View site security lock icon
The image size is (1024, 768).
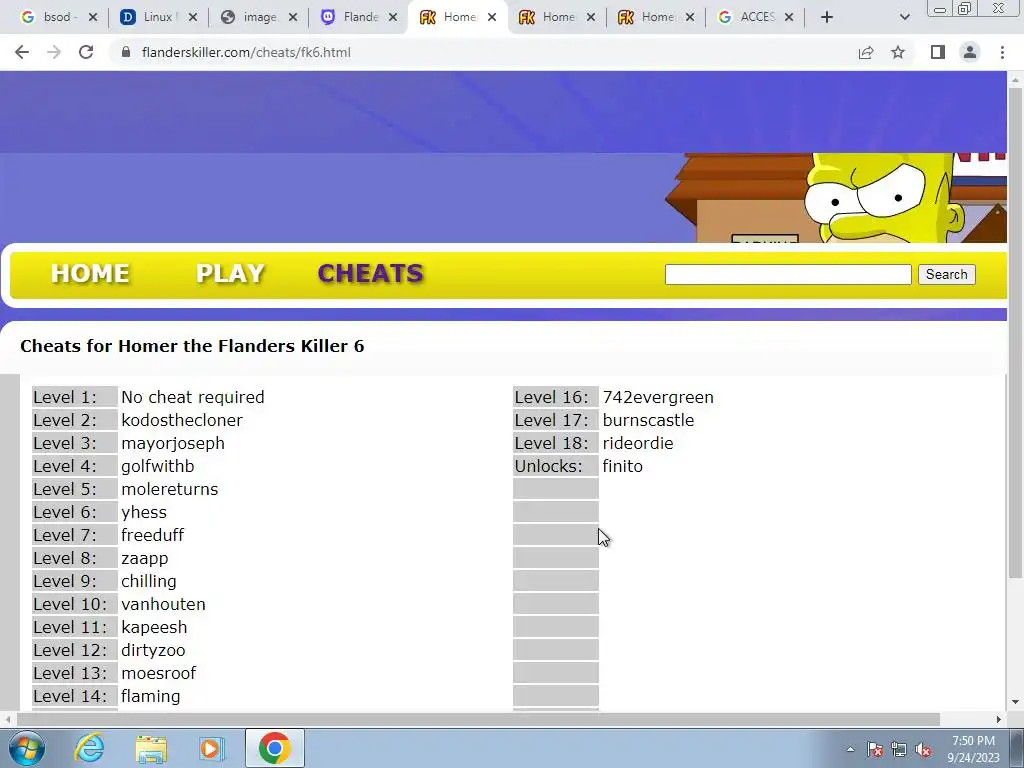tap(127, 52)
